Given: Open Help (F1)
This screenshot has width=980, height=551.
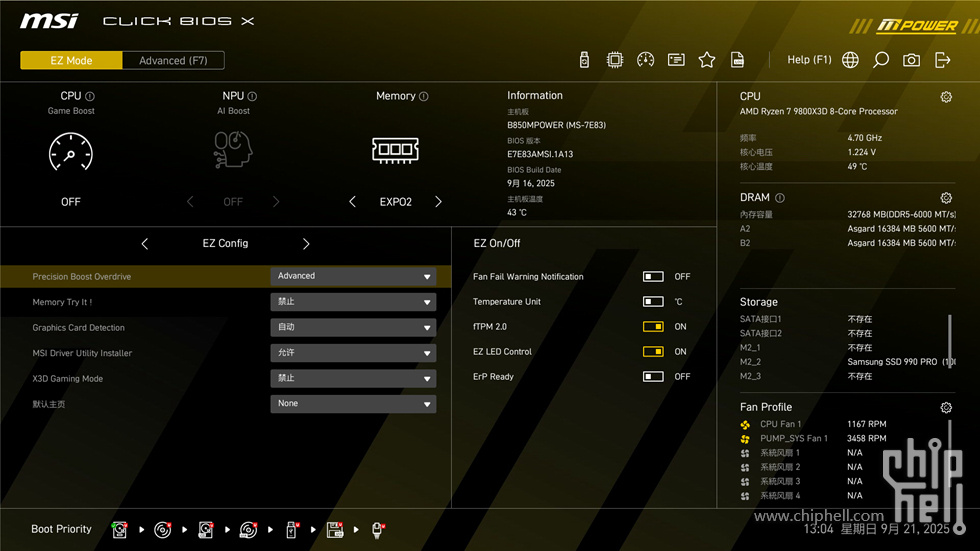Looking at the screenshot, I should [809, 60].
